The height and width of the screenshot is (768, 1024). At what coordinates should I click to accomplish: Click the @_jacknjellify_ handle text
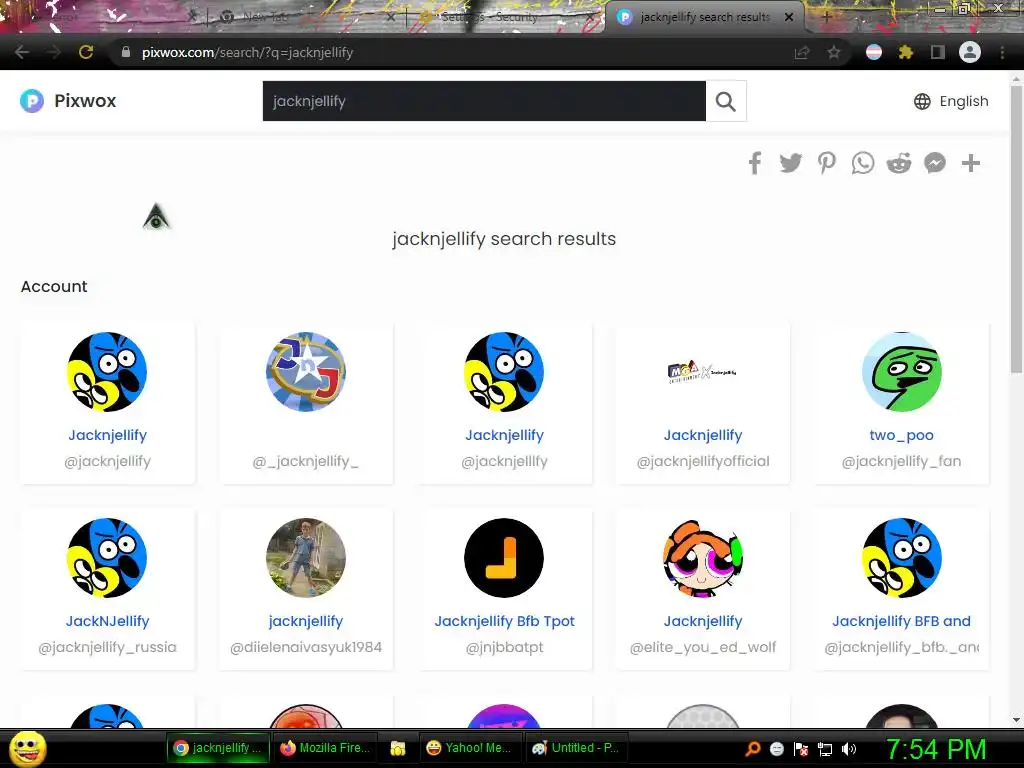[x=306, y=461]
